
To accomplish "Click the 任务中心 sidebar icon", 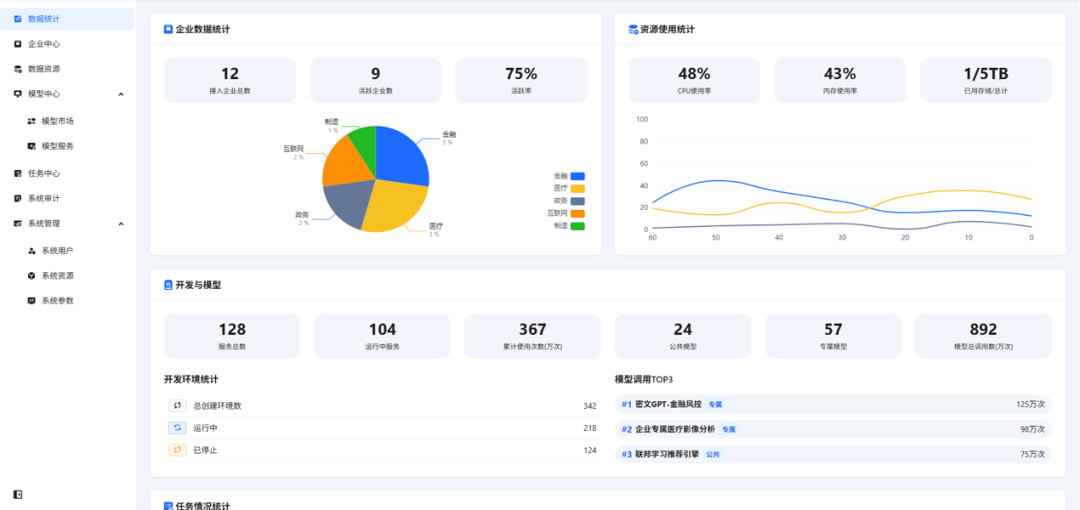I will point(18,174).
